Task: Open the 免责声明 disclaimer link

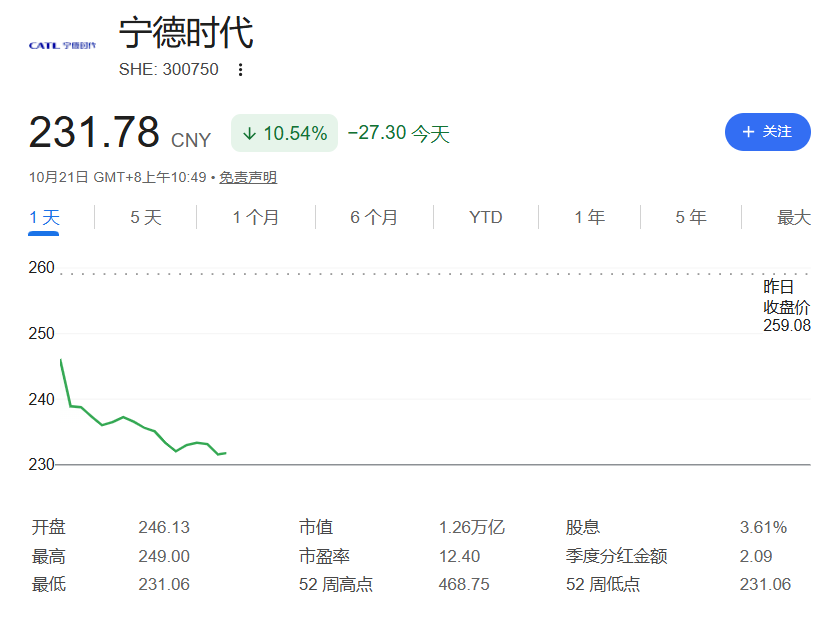Action: [x=248, y=177]
